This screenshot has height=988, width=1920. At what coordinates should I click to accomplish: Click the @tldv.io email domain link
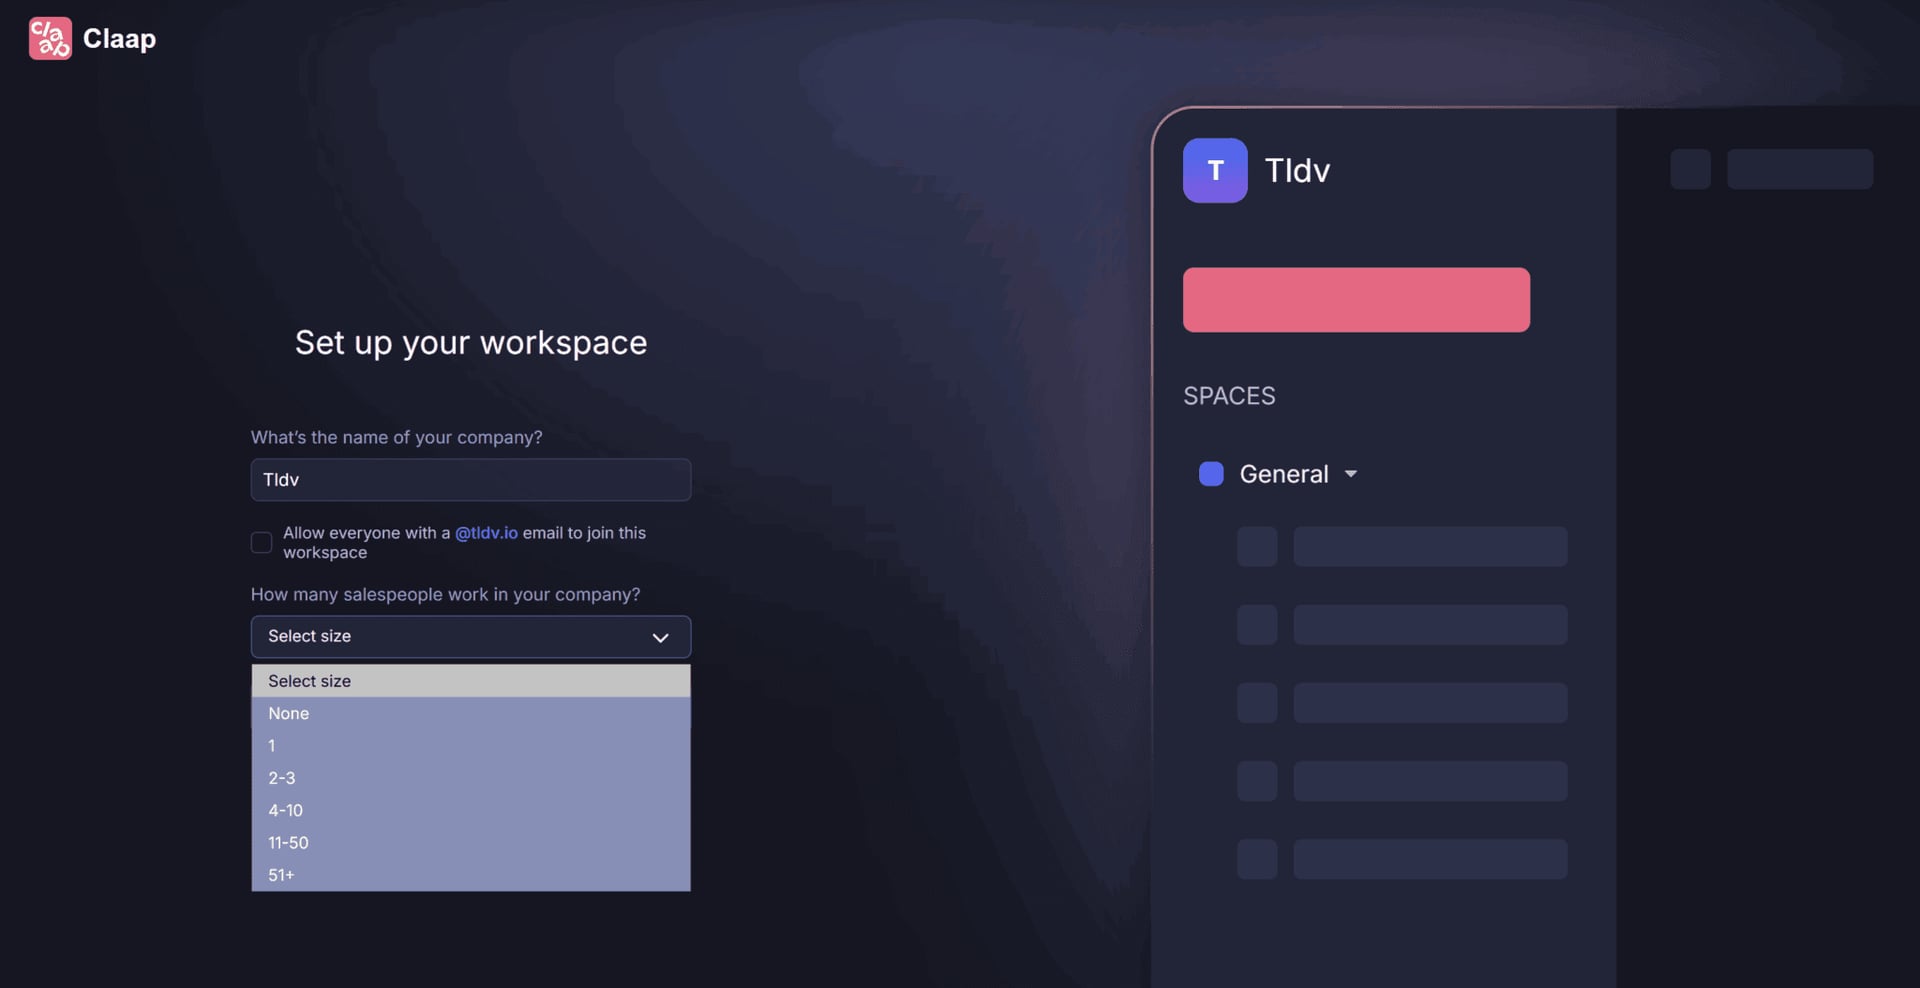486,533
